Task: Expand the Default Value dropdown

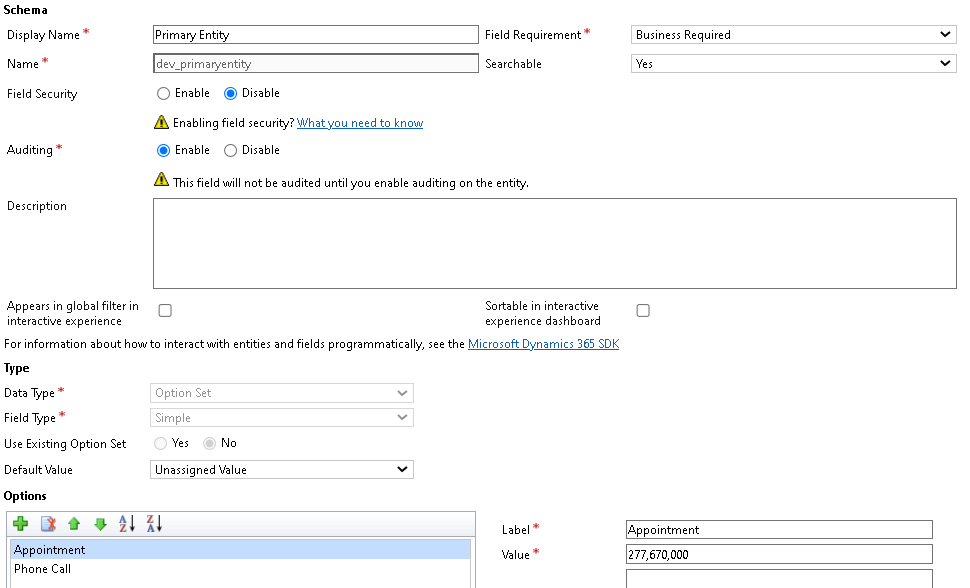Action: (281, 470)
